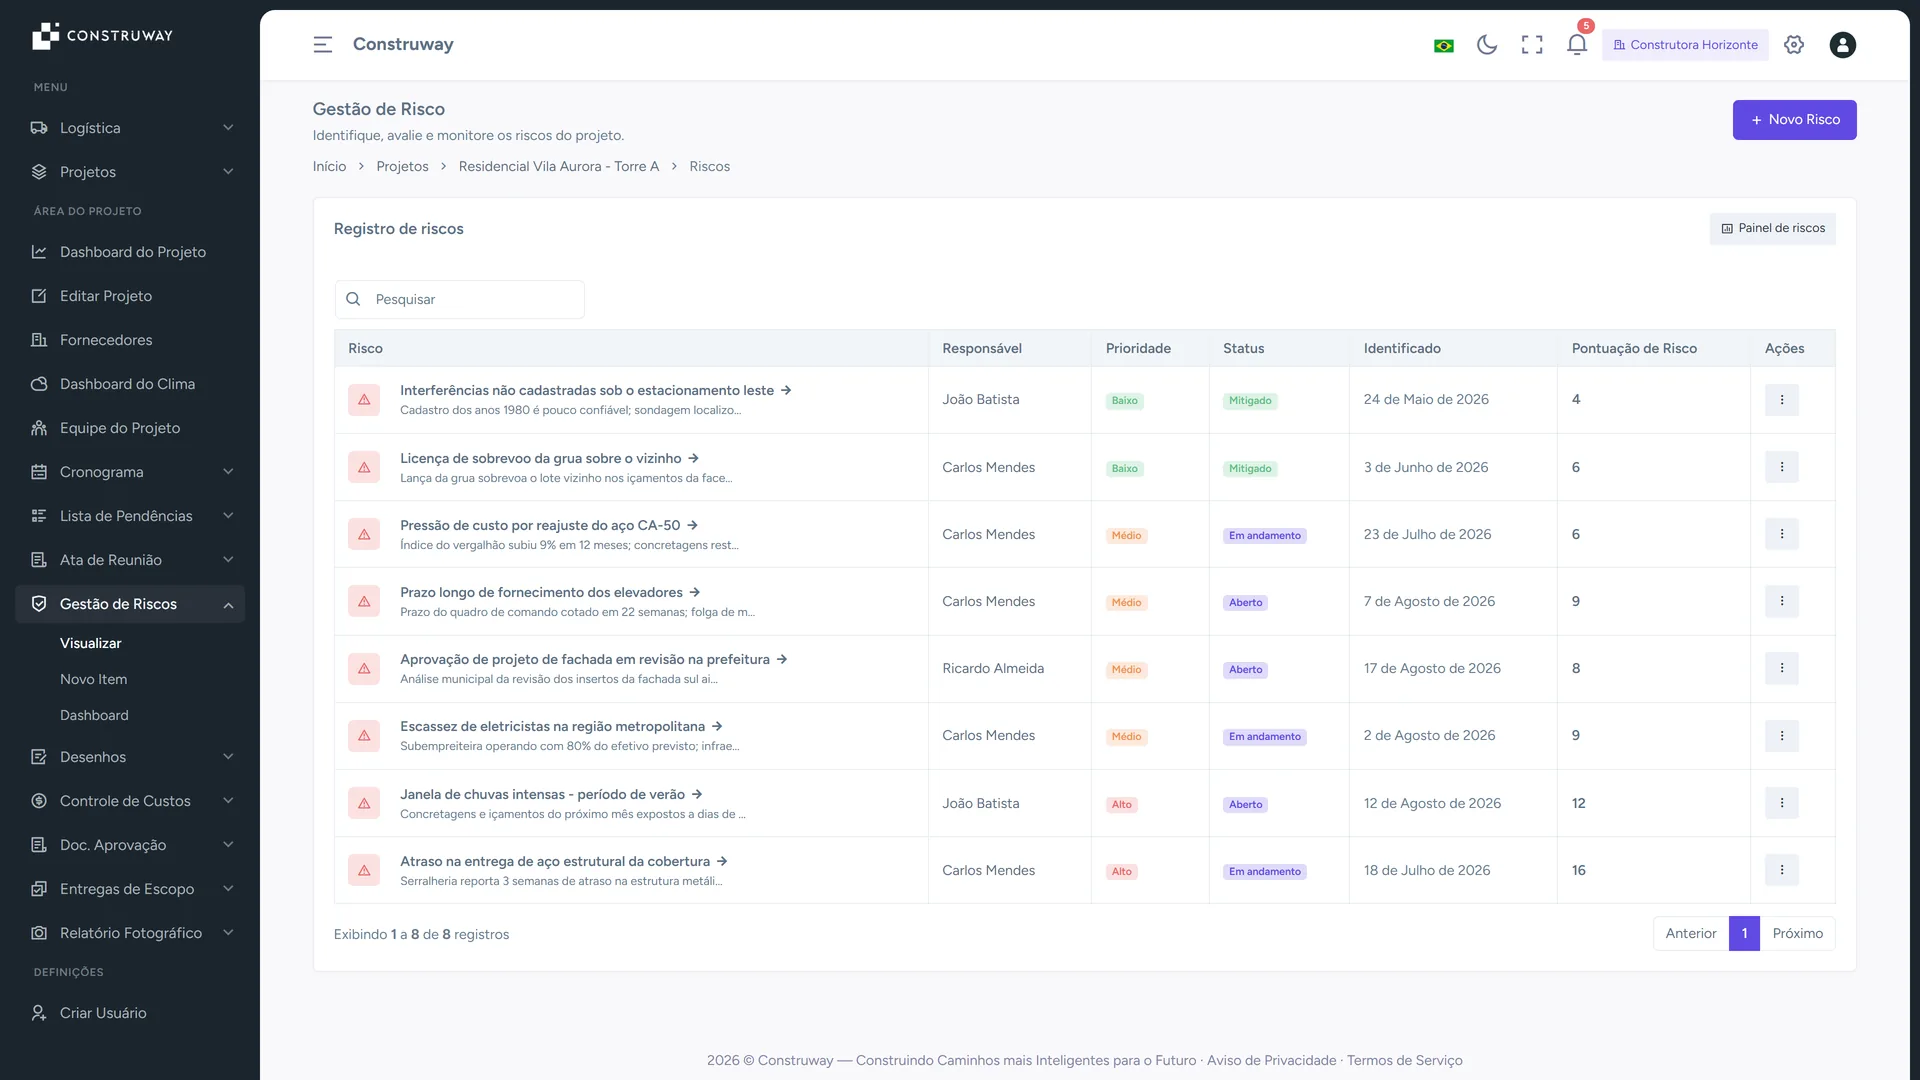The height and width of the screenshot is (1080, 1920).
Task: Open actions menu for Escassez de eletricistas row
Action: 1781,736
